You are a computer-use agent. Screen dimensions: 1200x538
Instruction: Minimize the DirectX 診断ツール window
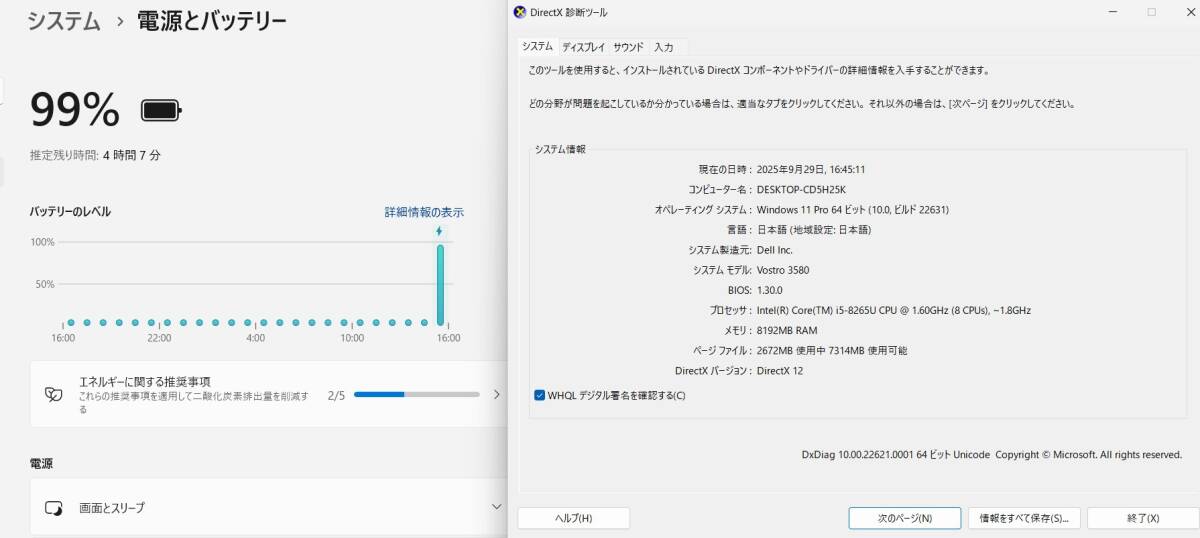click(x=1114, y=12)
